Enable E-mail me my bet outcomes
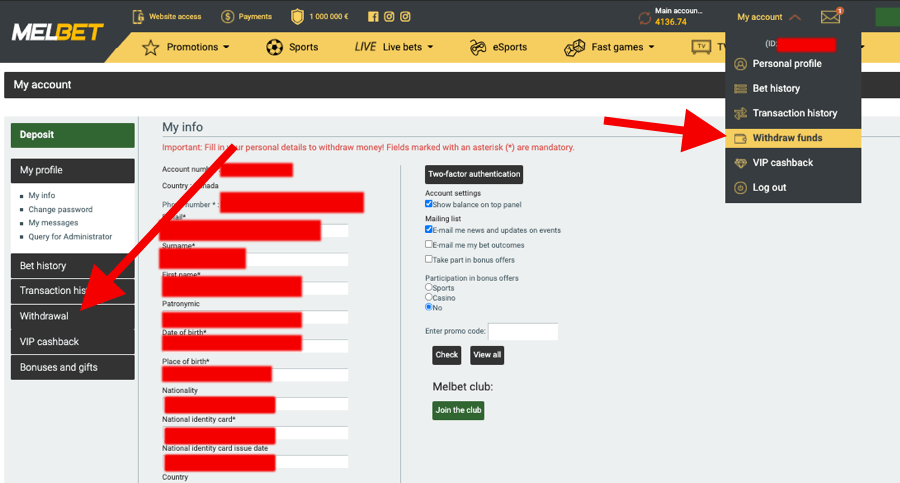Screen dimensions: 900x483 pyautogui.click(x=429, y=244)
